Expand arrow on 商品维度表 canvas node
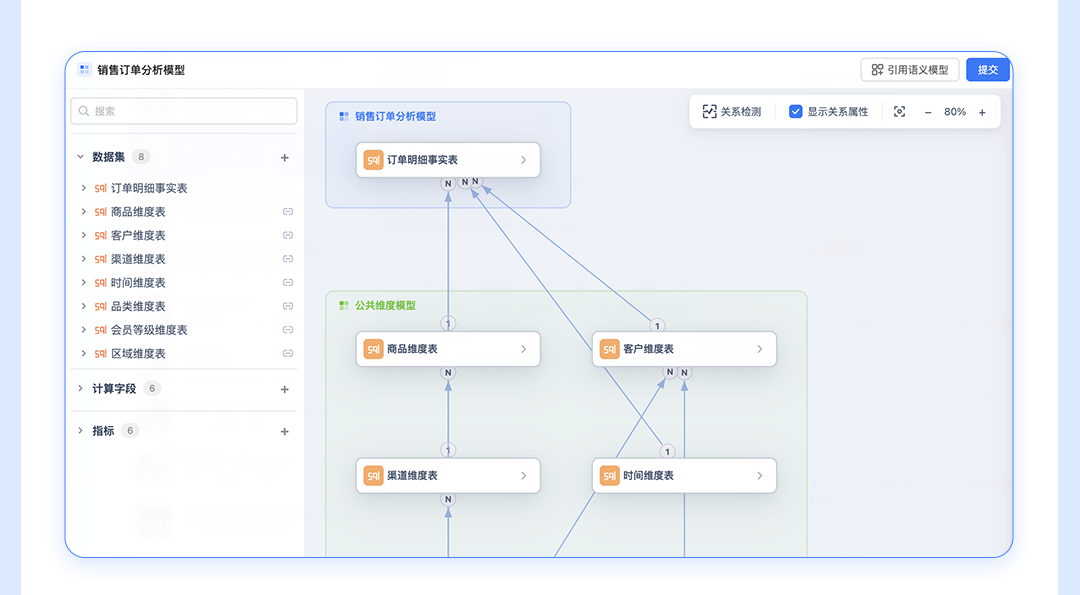Image resolution: width=1080 pixels, height=595 pixels. point(523,349)
